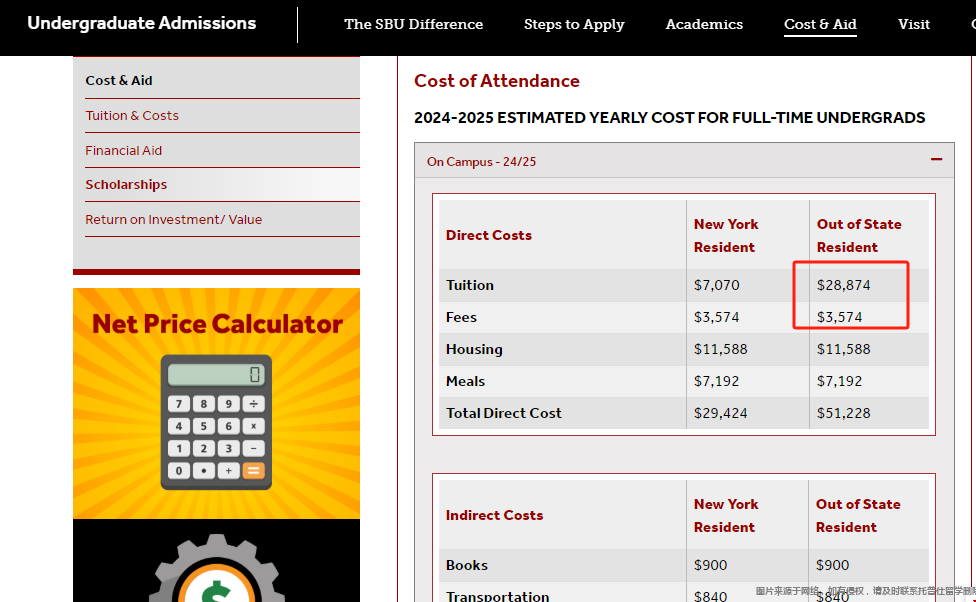
Task: Click the Meals row label
Action: click(x=466, y=381)
